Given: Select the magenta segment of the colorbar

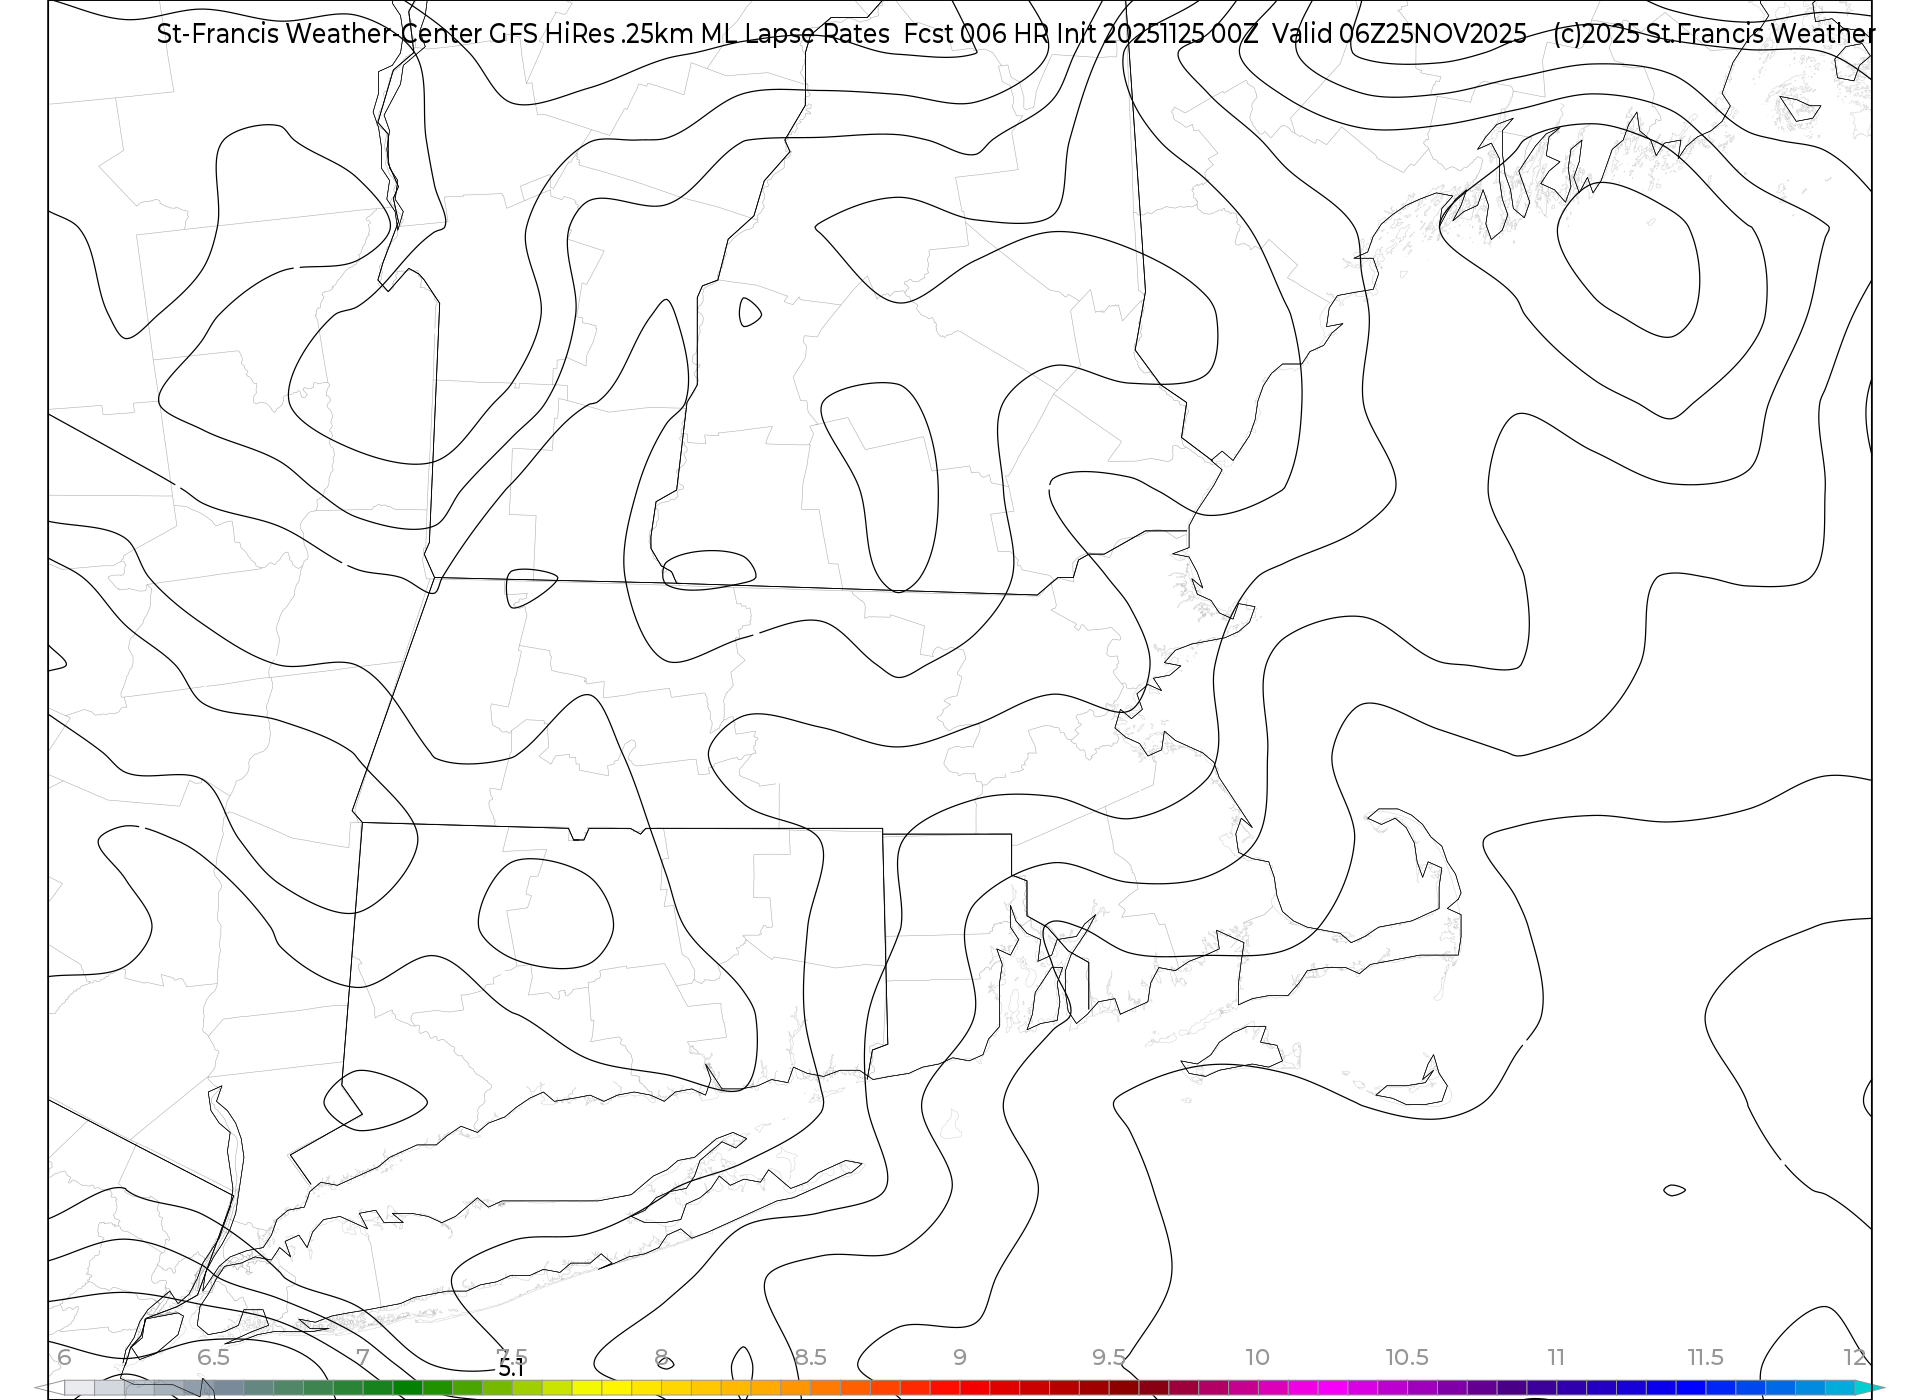Looking at the screenshot, I should tap(1332, 1388).
